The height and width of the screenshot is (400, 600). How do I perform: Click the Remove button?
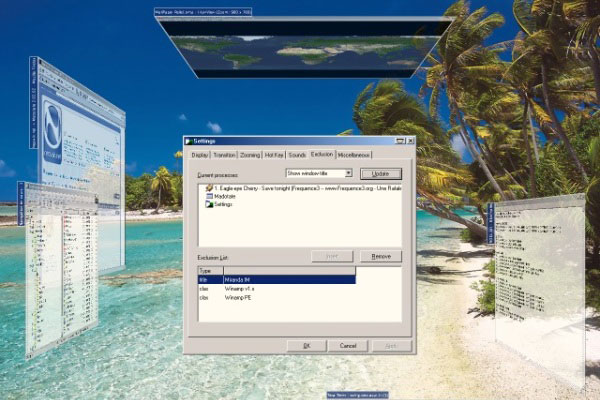(x=380, y=257)
